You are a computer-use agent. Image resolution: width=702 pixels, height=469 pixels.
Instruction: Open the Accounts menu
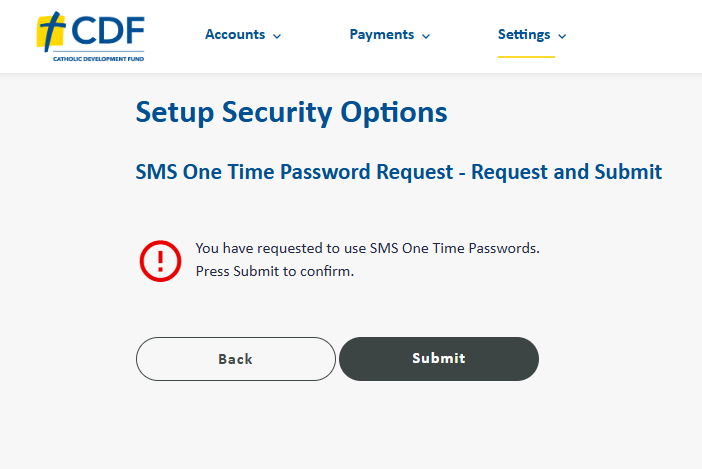(243, 34)
